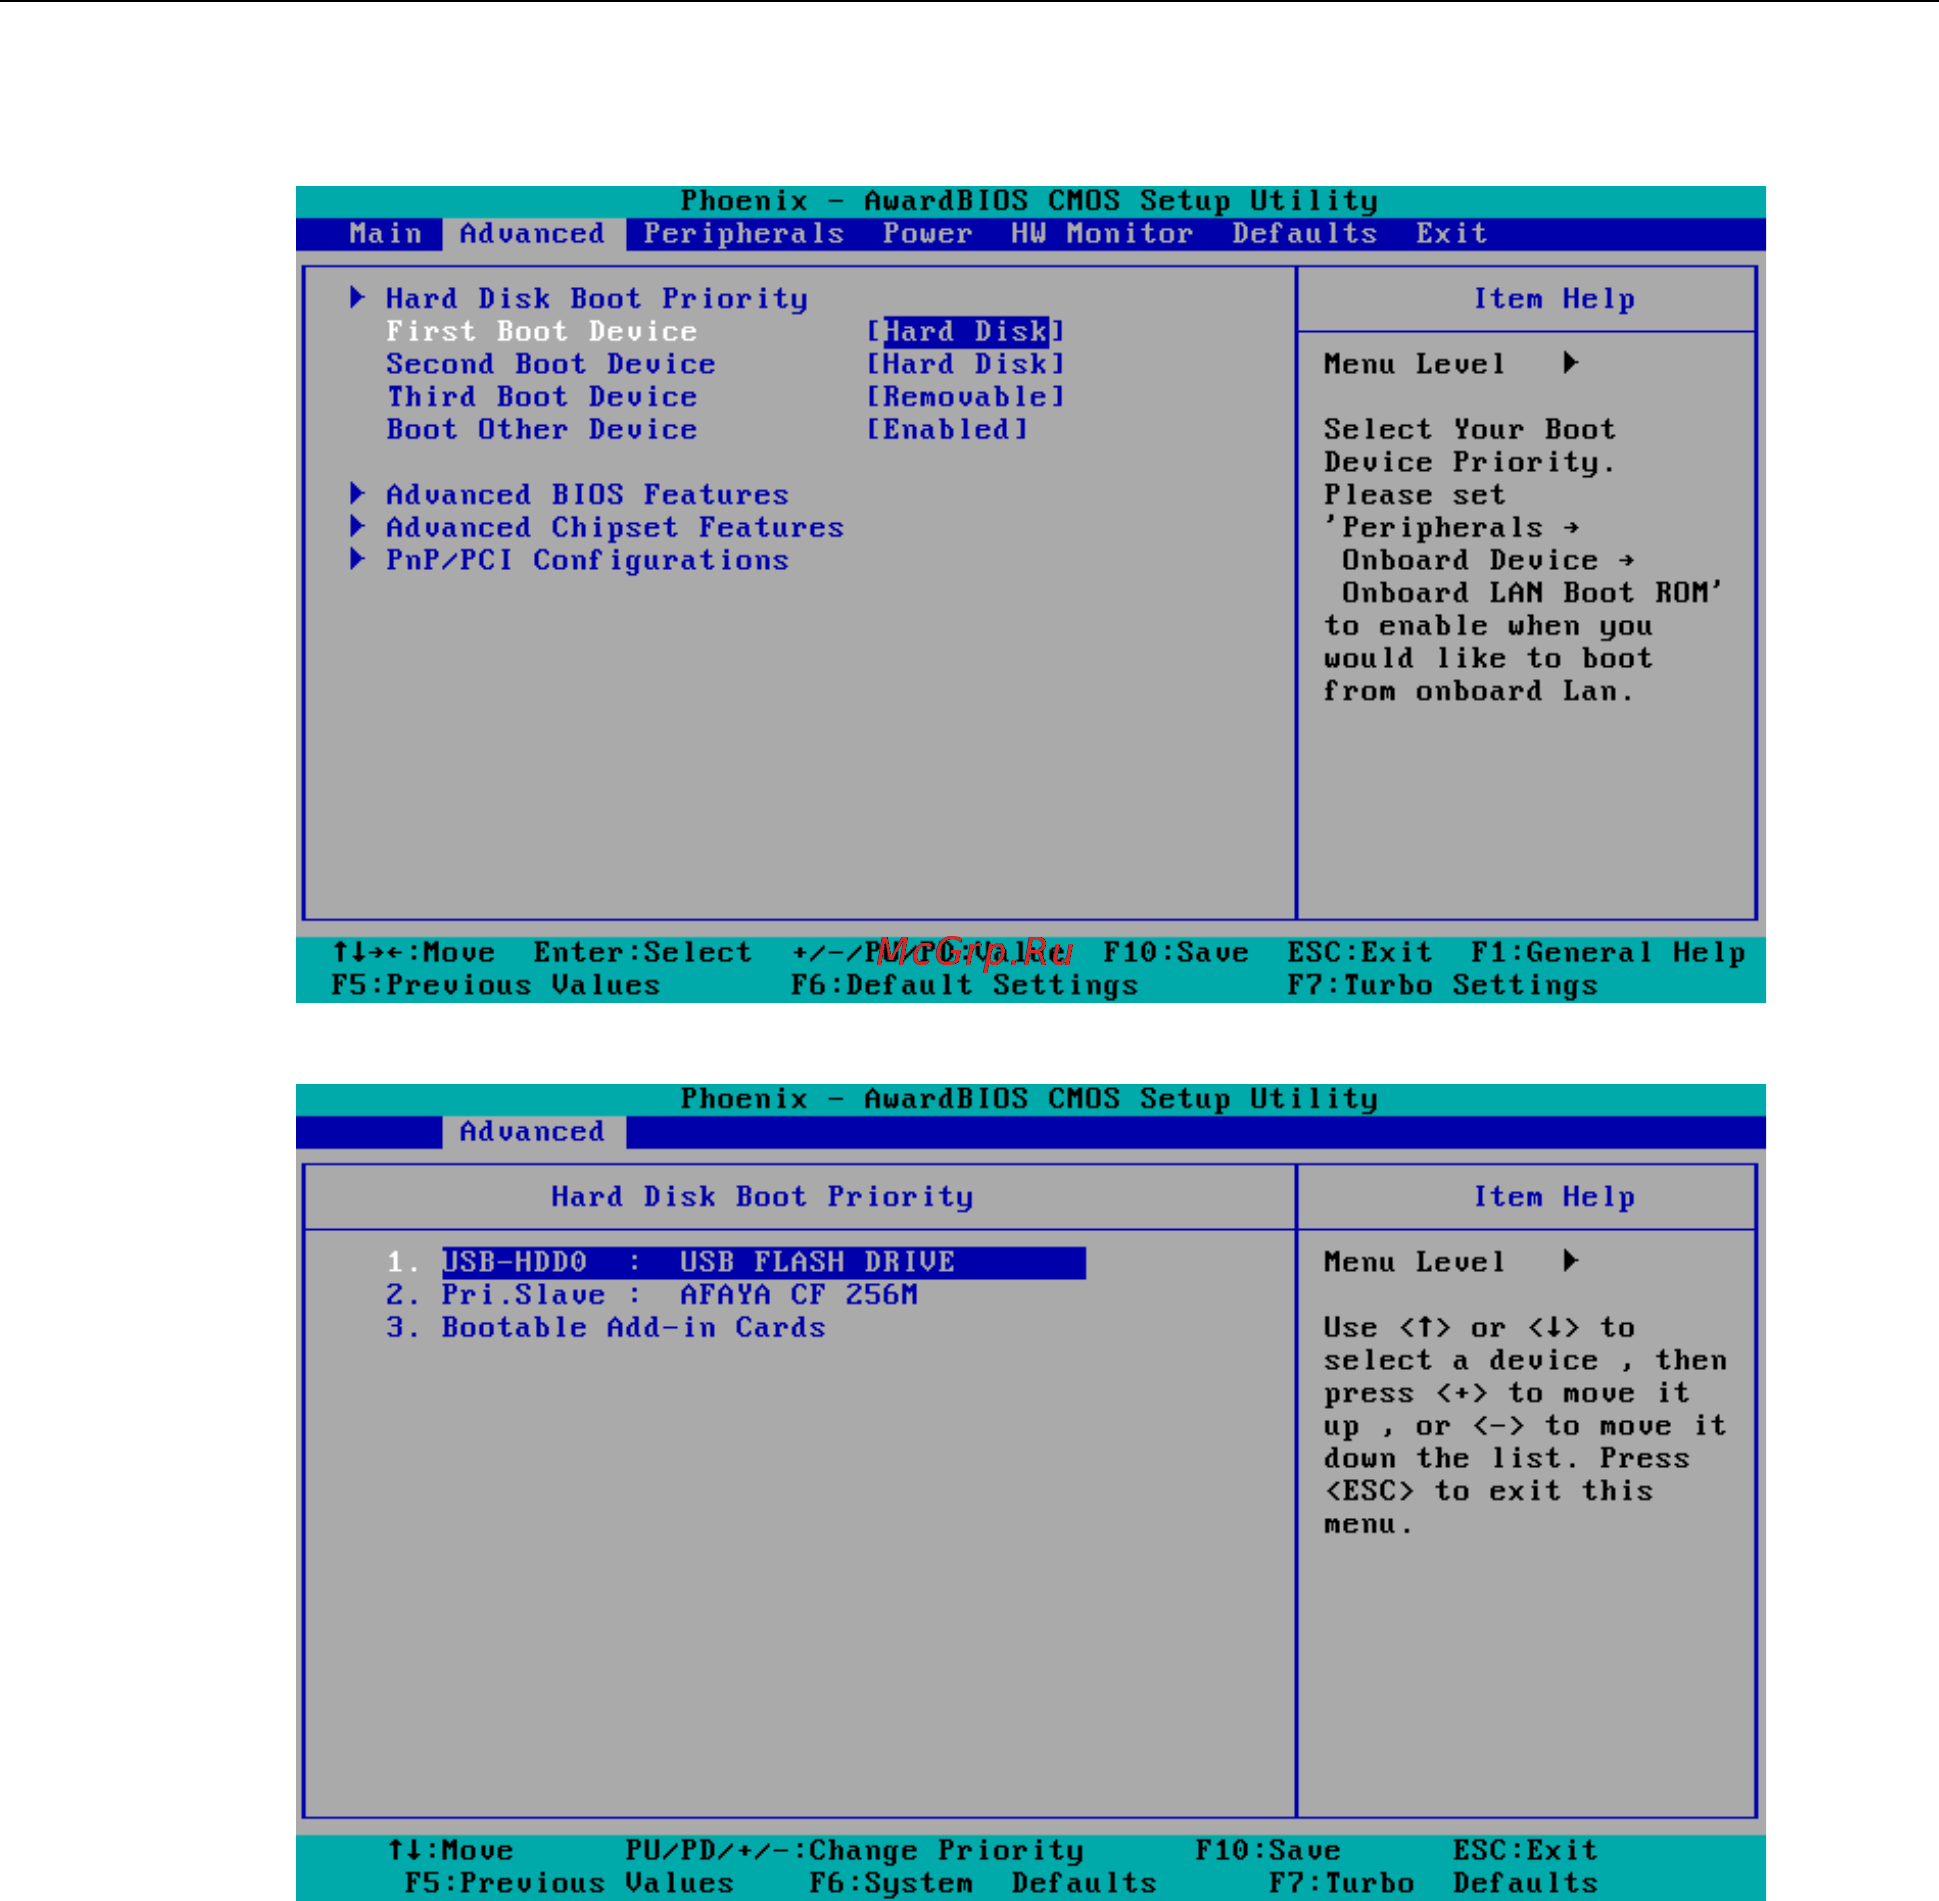Click F5:Previous Values in lower footer
The width and height of the screenshot is (1939, 1901).
tap(569, 1884)
